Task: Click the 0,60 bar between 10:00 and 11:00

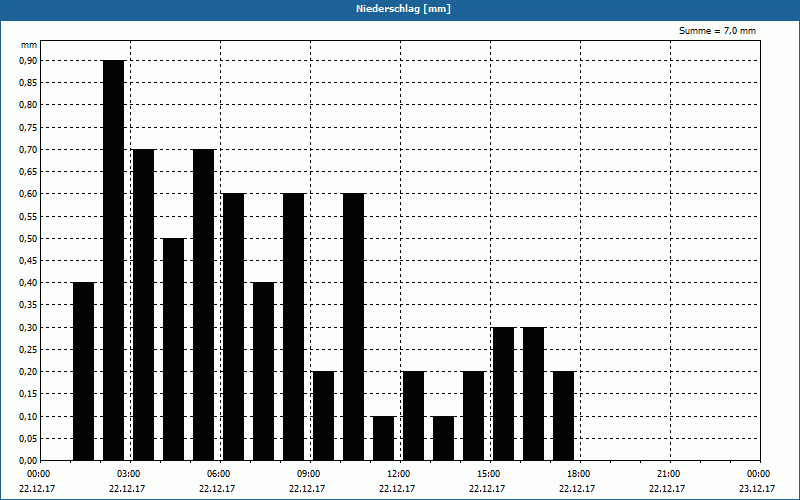Action: [x=354, y=327]
